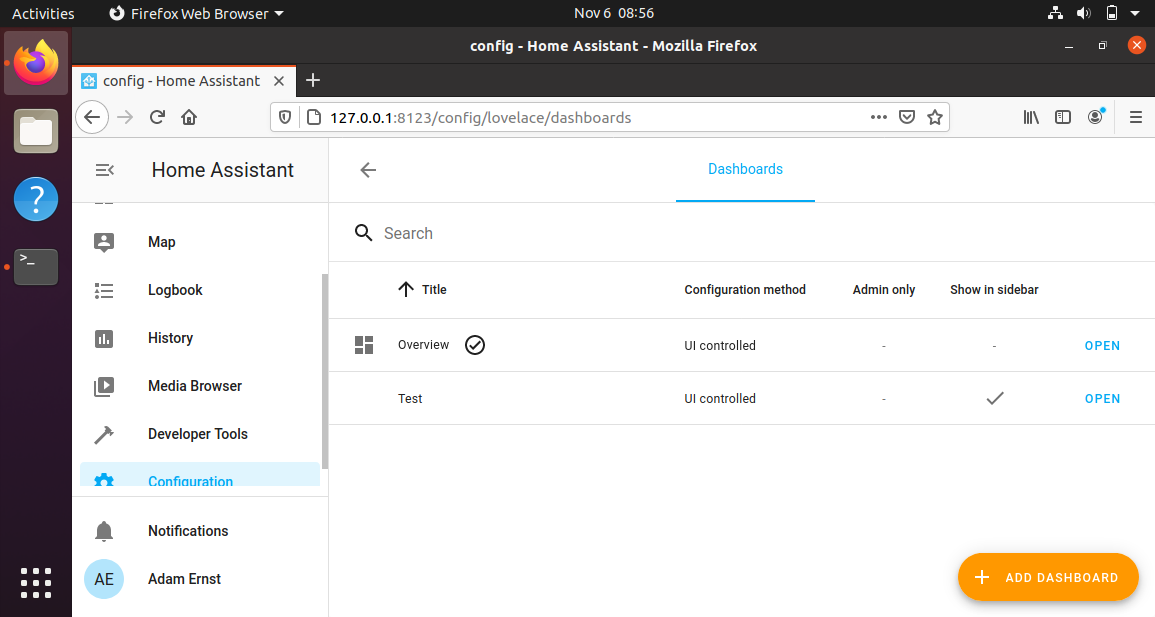Image resolution: width=1155 pixels, height=617 pixels.
Task: Open the Configuration gear icon
Action: pyautogui.click(x=104, y=479)
